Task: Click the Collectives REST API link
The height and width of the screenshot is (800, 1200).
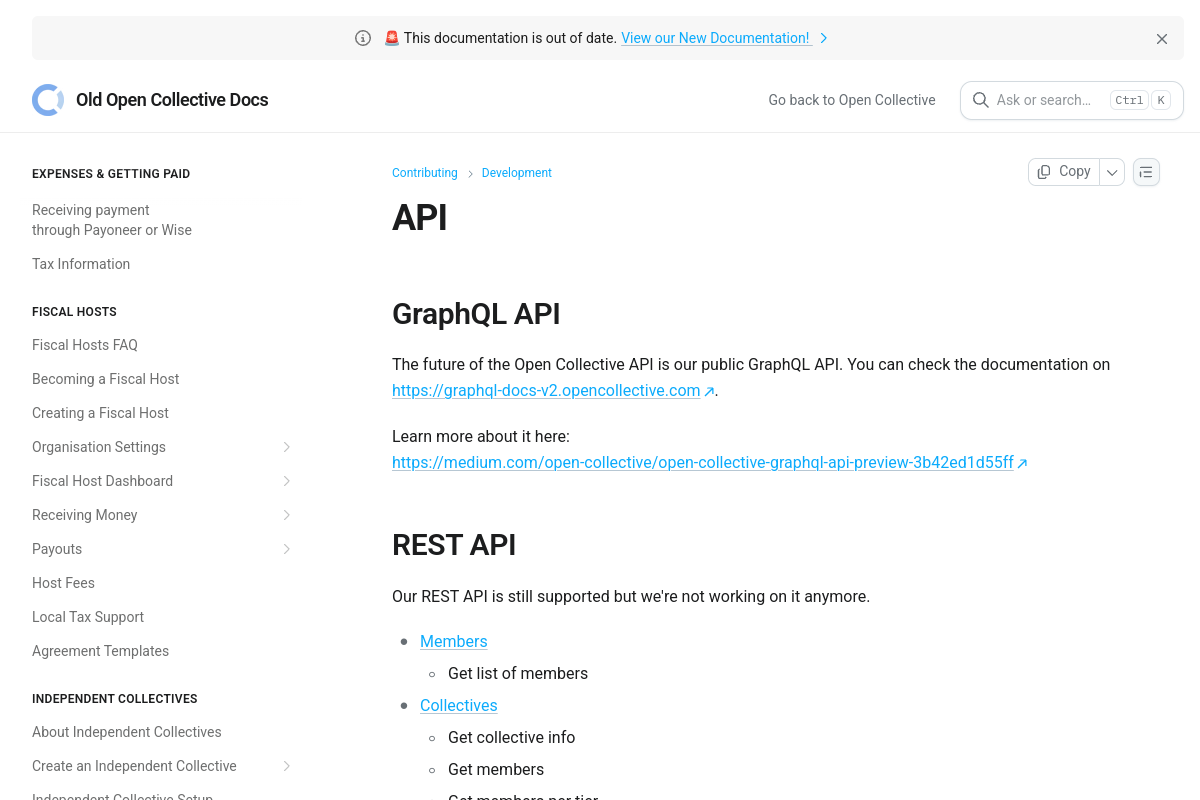Action: 459,706
